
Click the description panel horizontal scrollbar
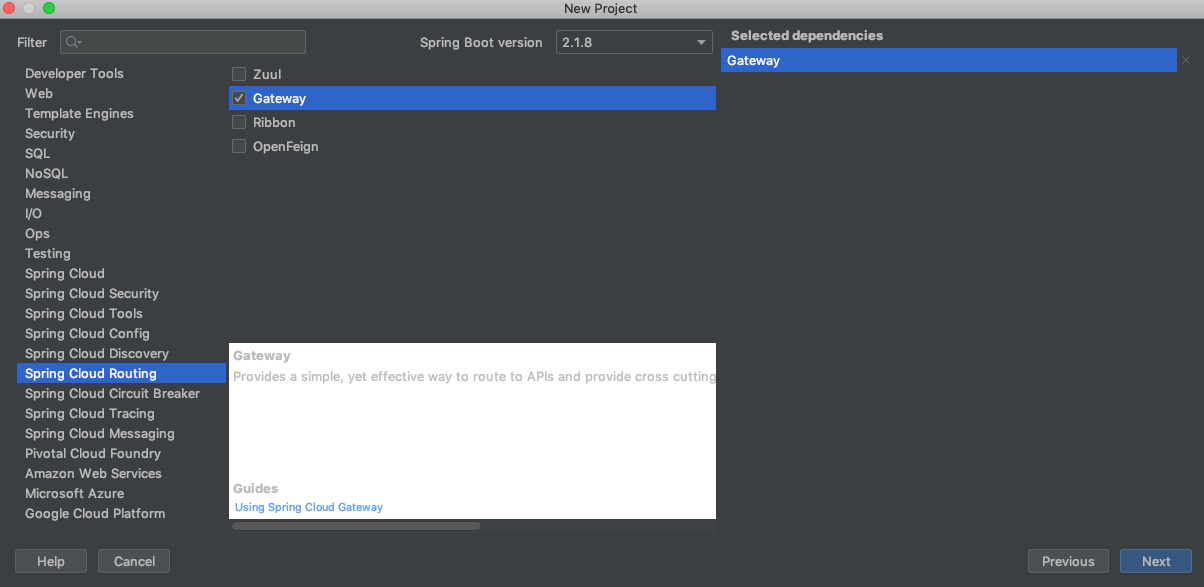point(356,526)
